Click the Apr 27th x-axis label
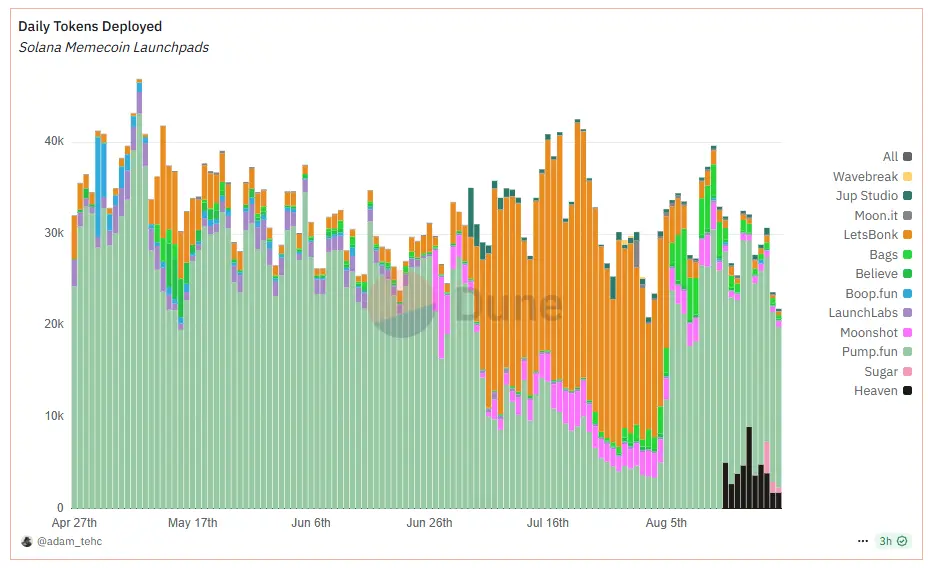Viewport: 928px width, 568px height. click(74, 523)
